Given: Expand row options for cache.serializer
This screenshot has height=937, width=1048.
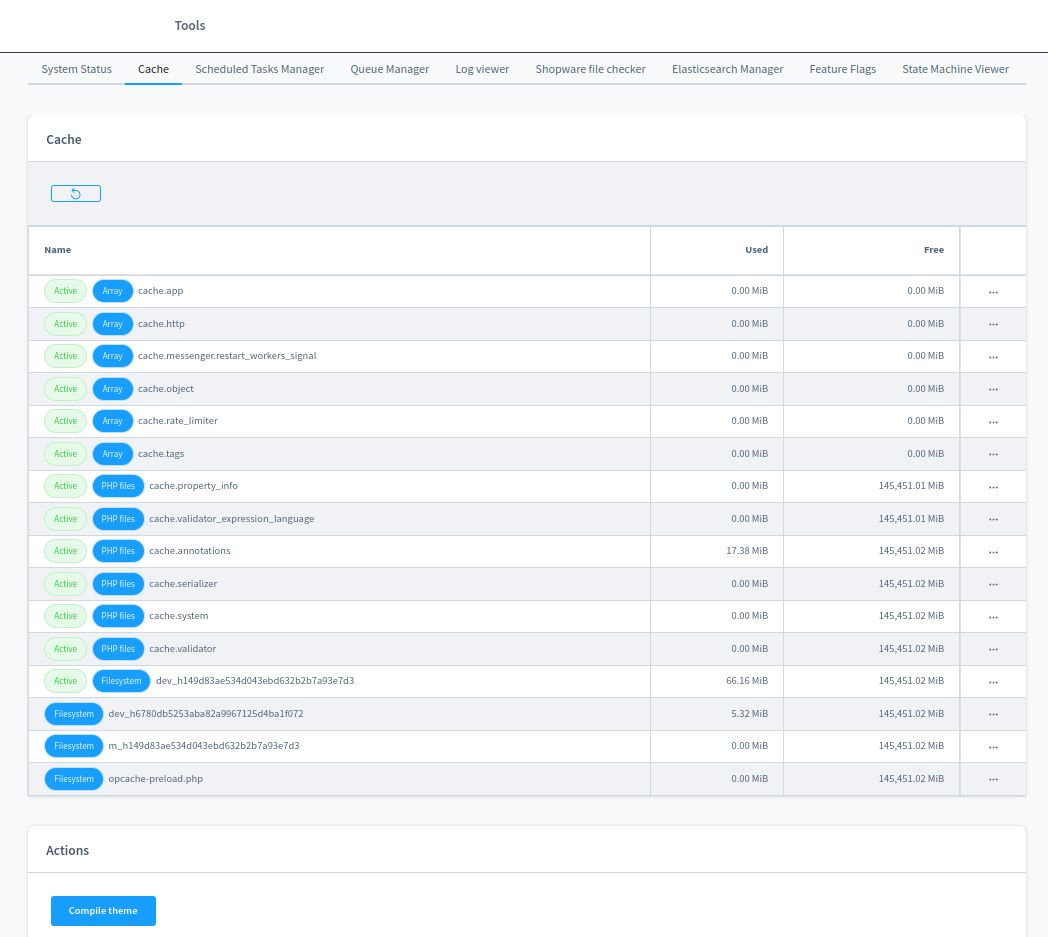Looking at the screenshot, I should click(993, 584).
